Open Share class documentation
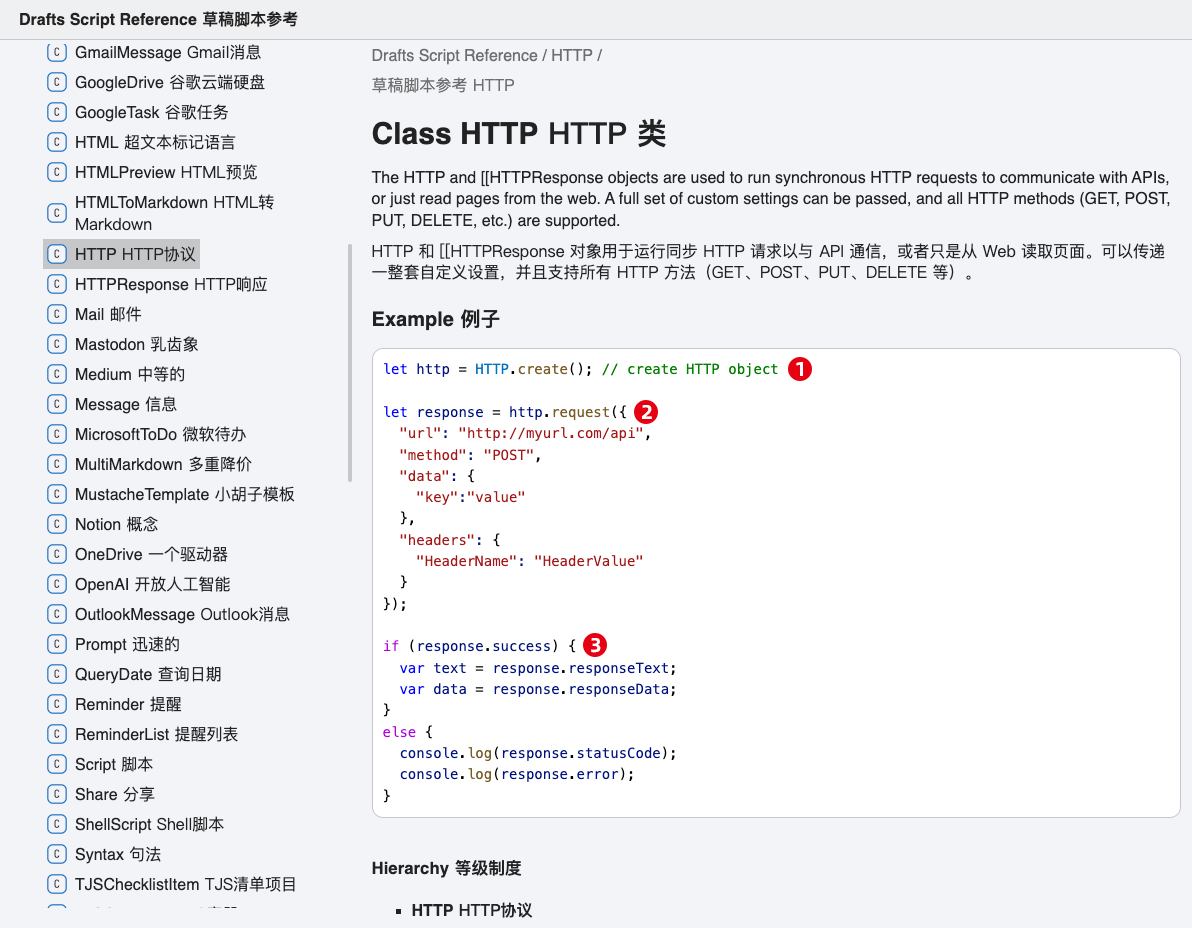Viewport: 1192px width, 928px height. (x=115, y=794)
